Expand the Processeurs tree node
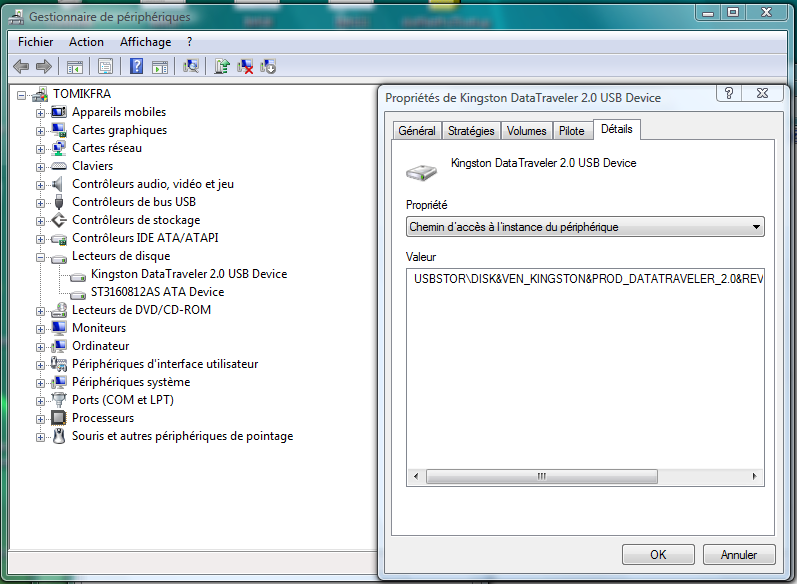 [41, 418]
